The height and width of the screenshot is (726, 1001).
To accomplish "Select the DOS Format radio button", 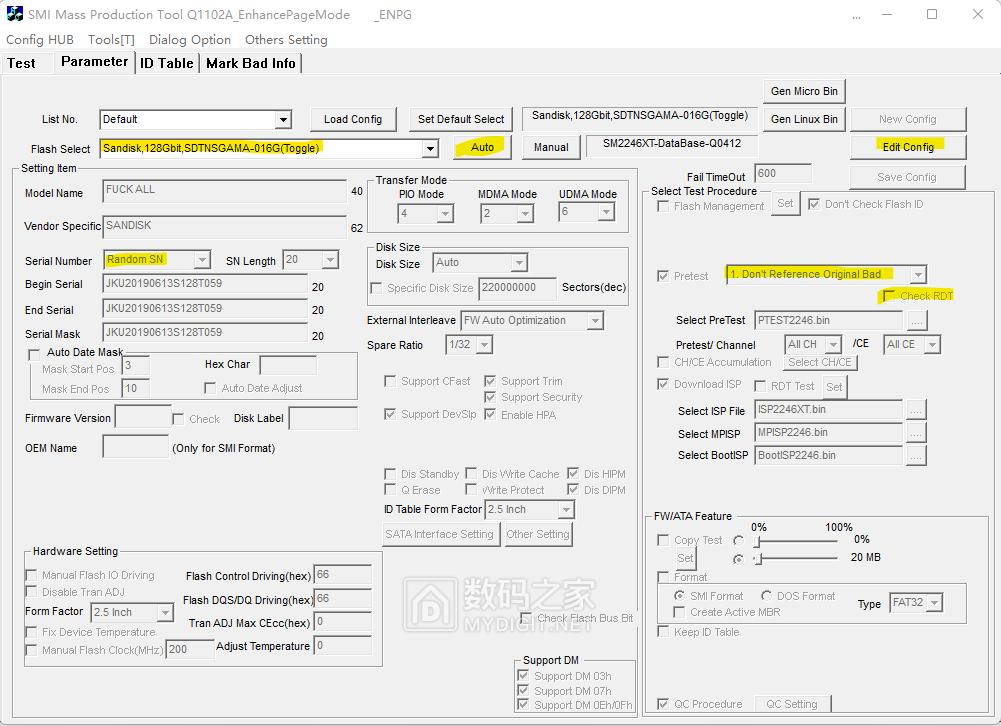I will click(x=766, y=596).
